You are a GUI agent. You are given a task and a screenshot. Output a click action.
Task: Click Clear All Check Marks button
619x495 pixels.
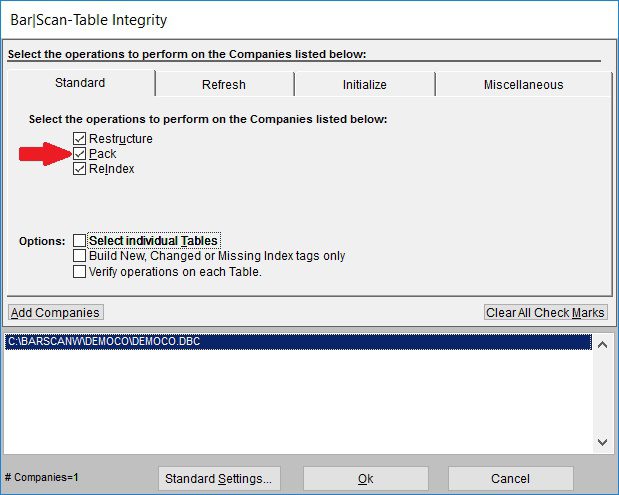tap(546, 312)
